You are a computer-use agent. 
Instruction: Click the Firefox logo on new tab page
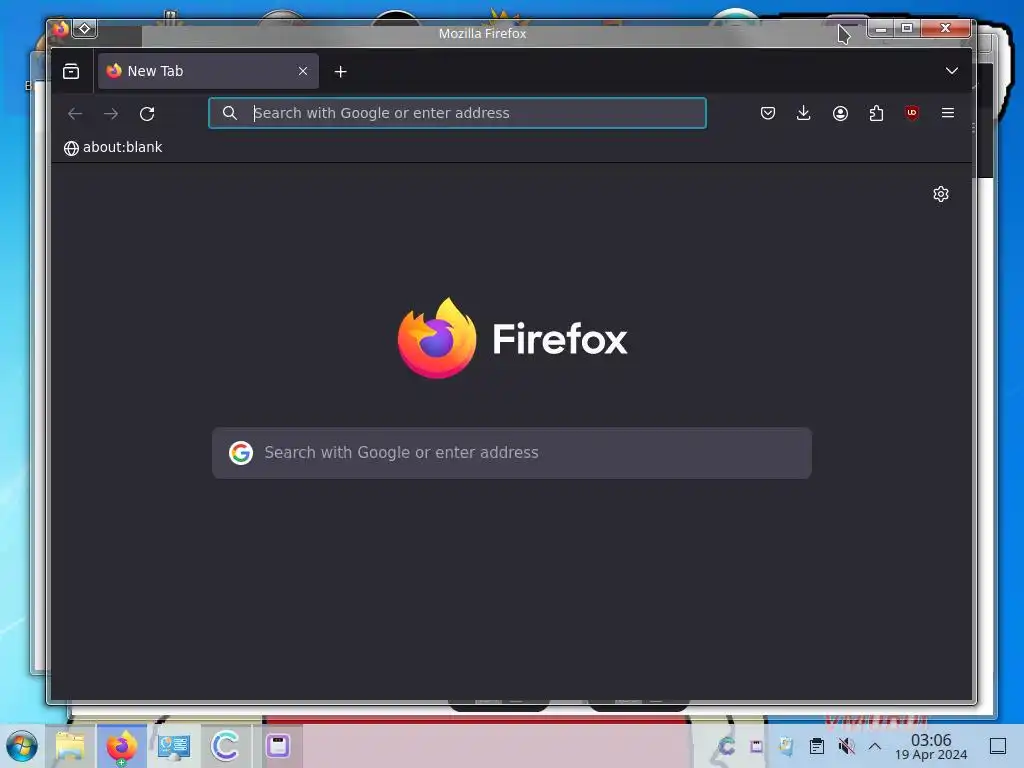tap(513, 338)
